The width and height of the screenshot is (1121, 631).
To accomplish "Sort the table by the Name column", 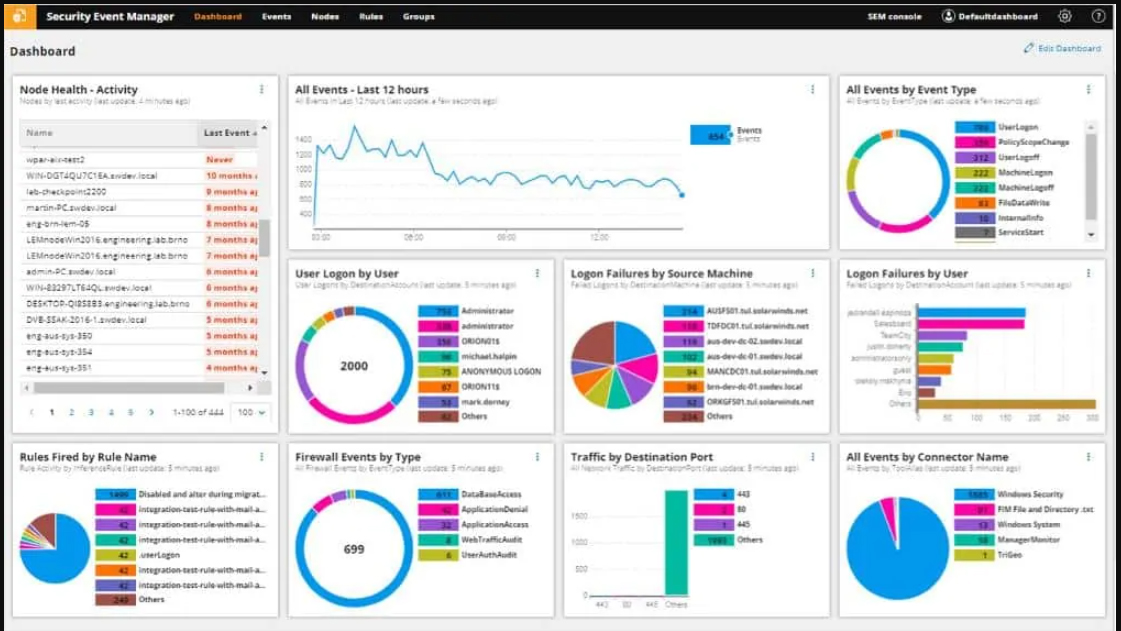I will [109, 133].
